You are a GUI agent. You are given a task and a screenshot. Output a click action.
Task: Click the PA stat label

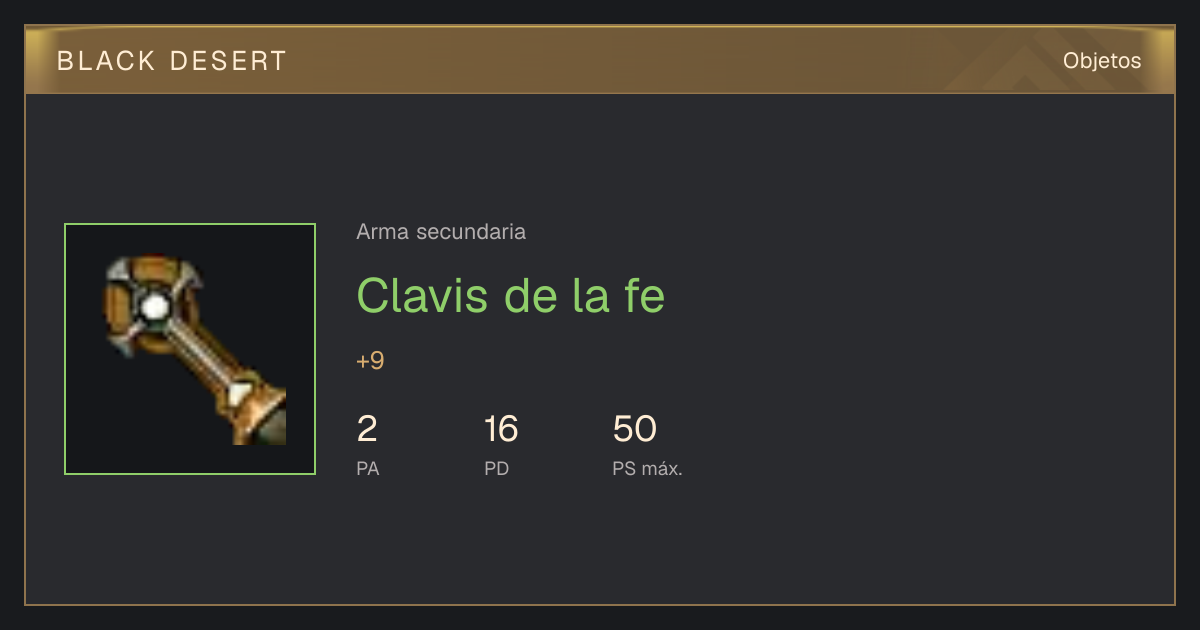(x=368, y=468)
